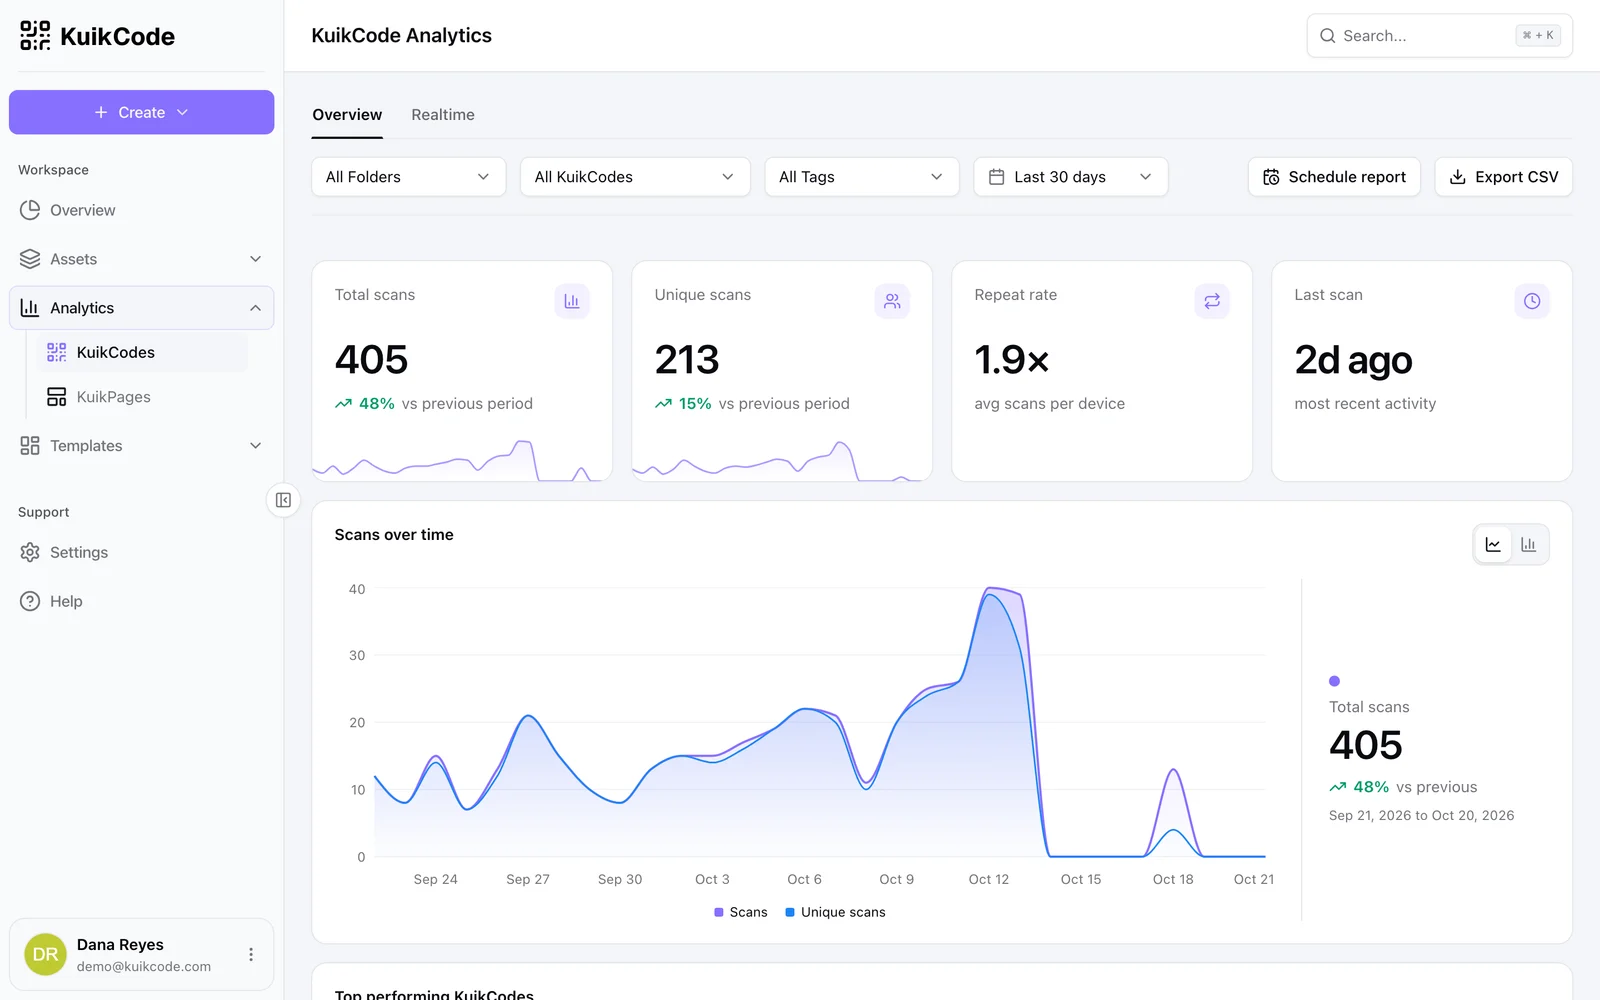The image size is (1600, 1000).
Task: Open user menu dots beside Dana Reyes
Action: (x=251, y=955)
